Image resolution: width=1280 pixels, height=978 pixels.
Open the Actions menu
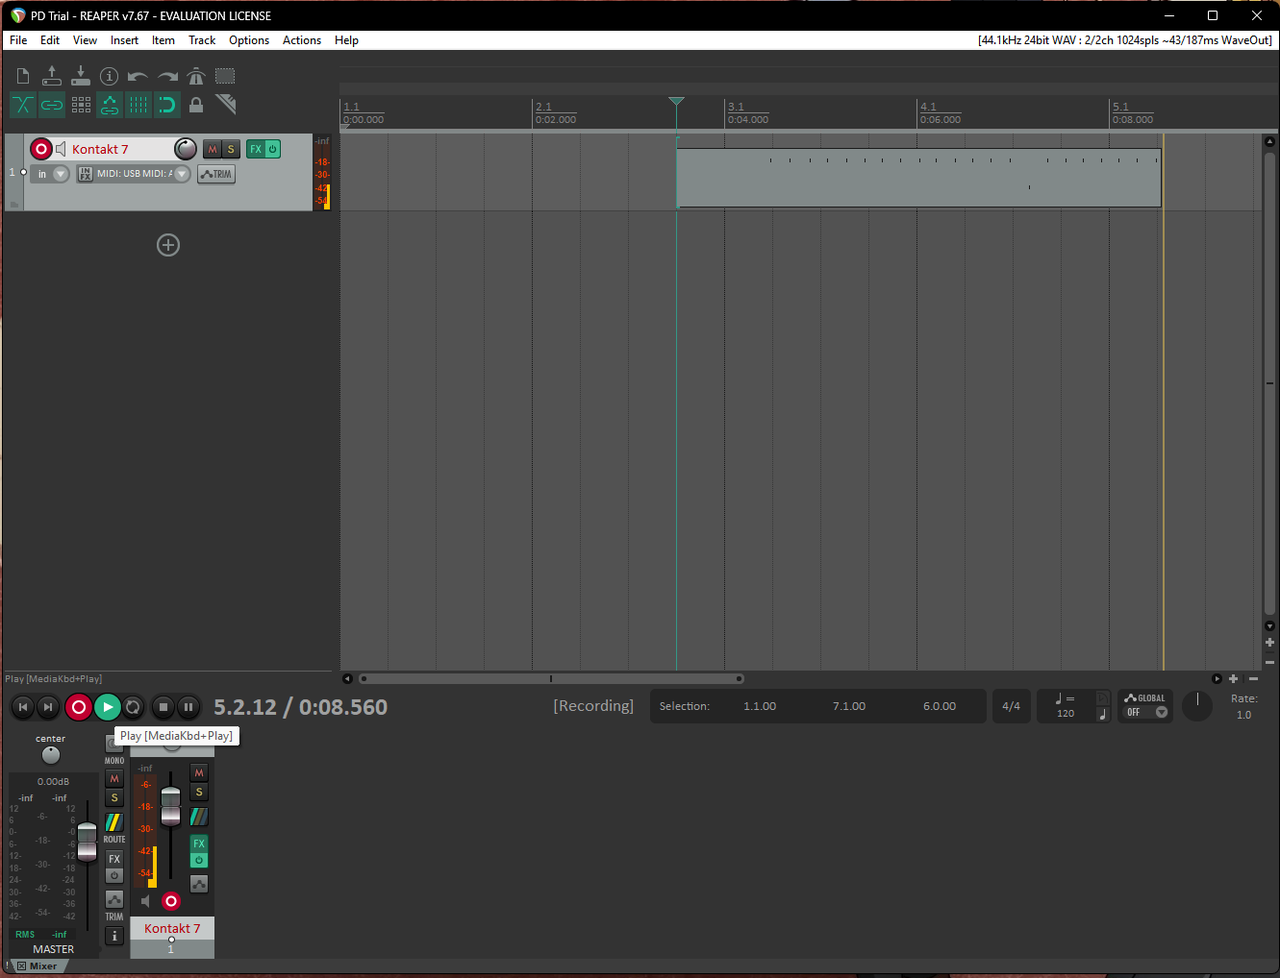click(x=301, y=40)
